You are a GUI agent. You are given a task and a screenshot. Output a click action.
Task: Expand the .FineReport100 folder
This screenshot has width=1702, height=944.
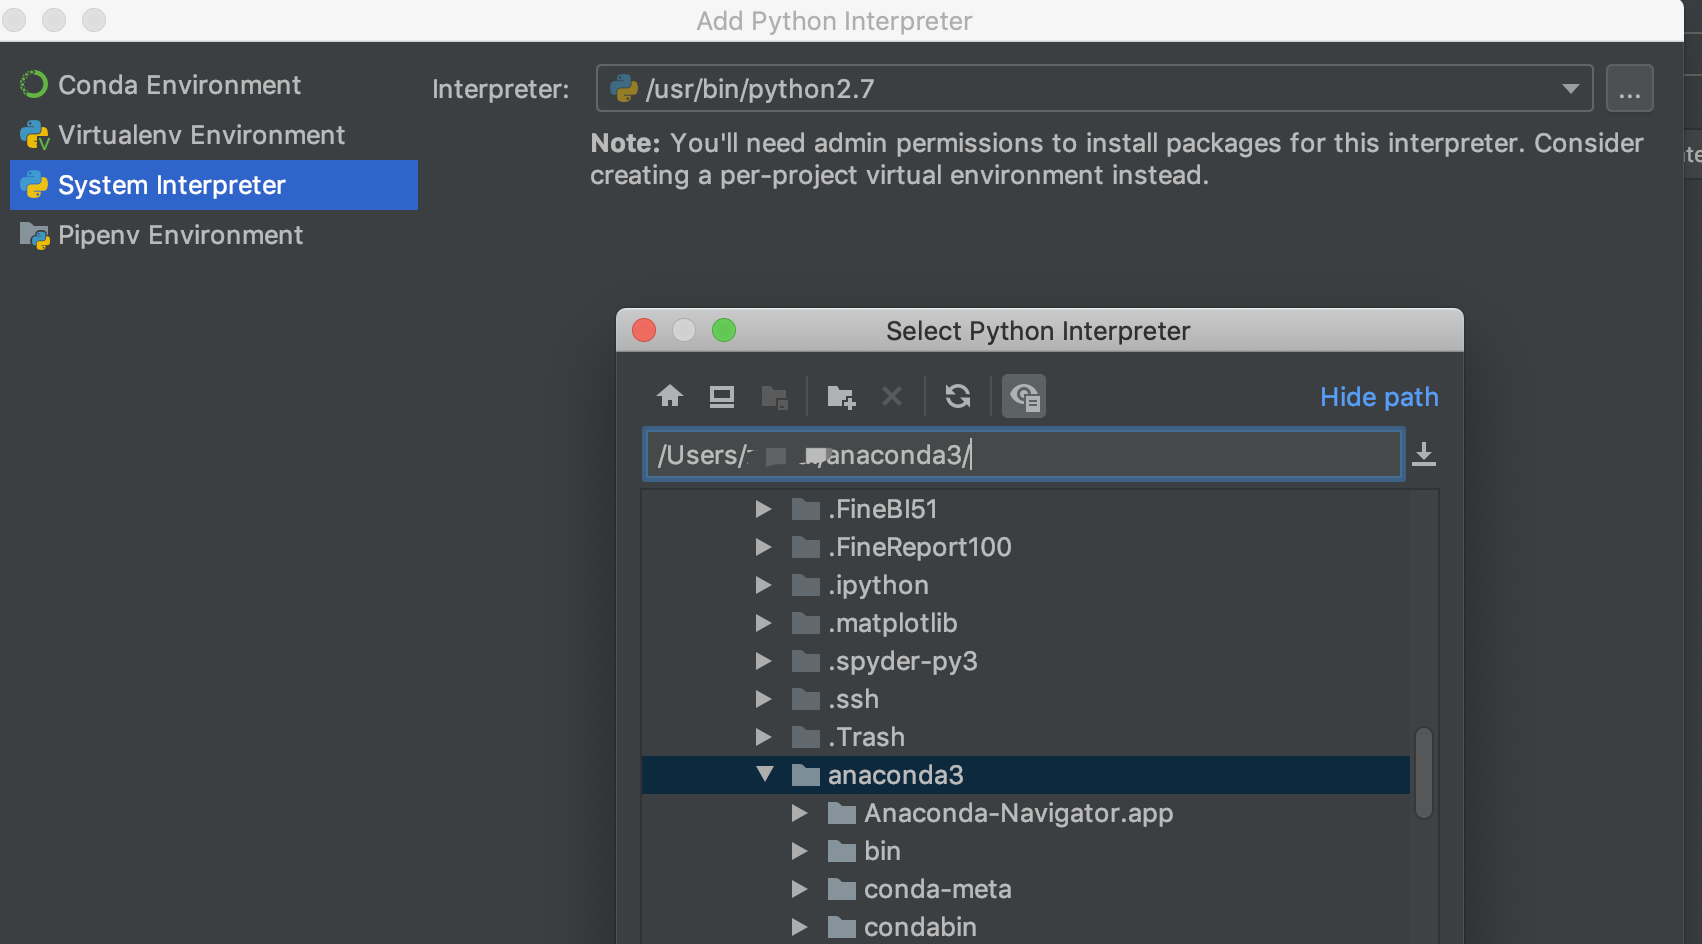tap(763, 547)
